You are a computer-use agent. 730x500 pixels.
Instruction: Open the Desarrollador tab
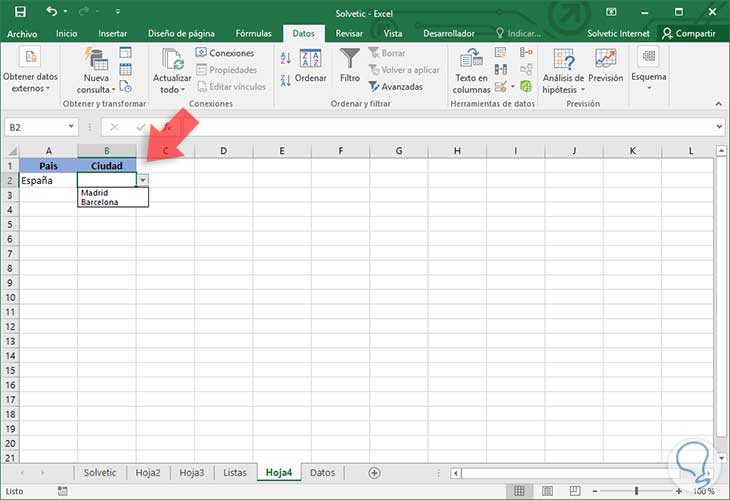[449, 34]
